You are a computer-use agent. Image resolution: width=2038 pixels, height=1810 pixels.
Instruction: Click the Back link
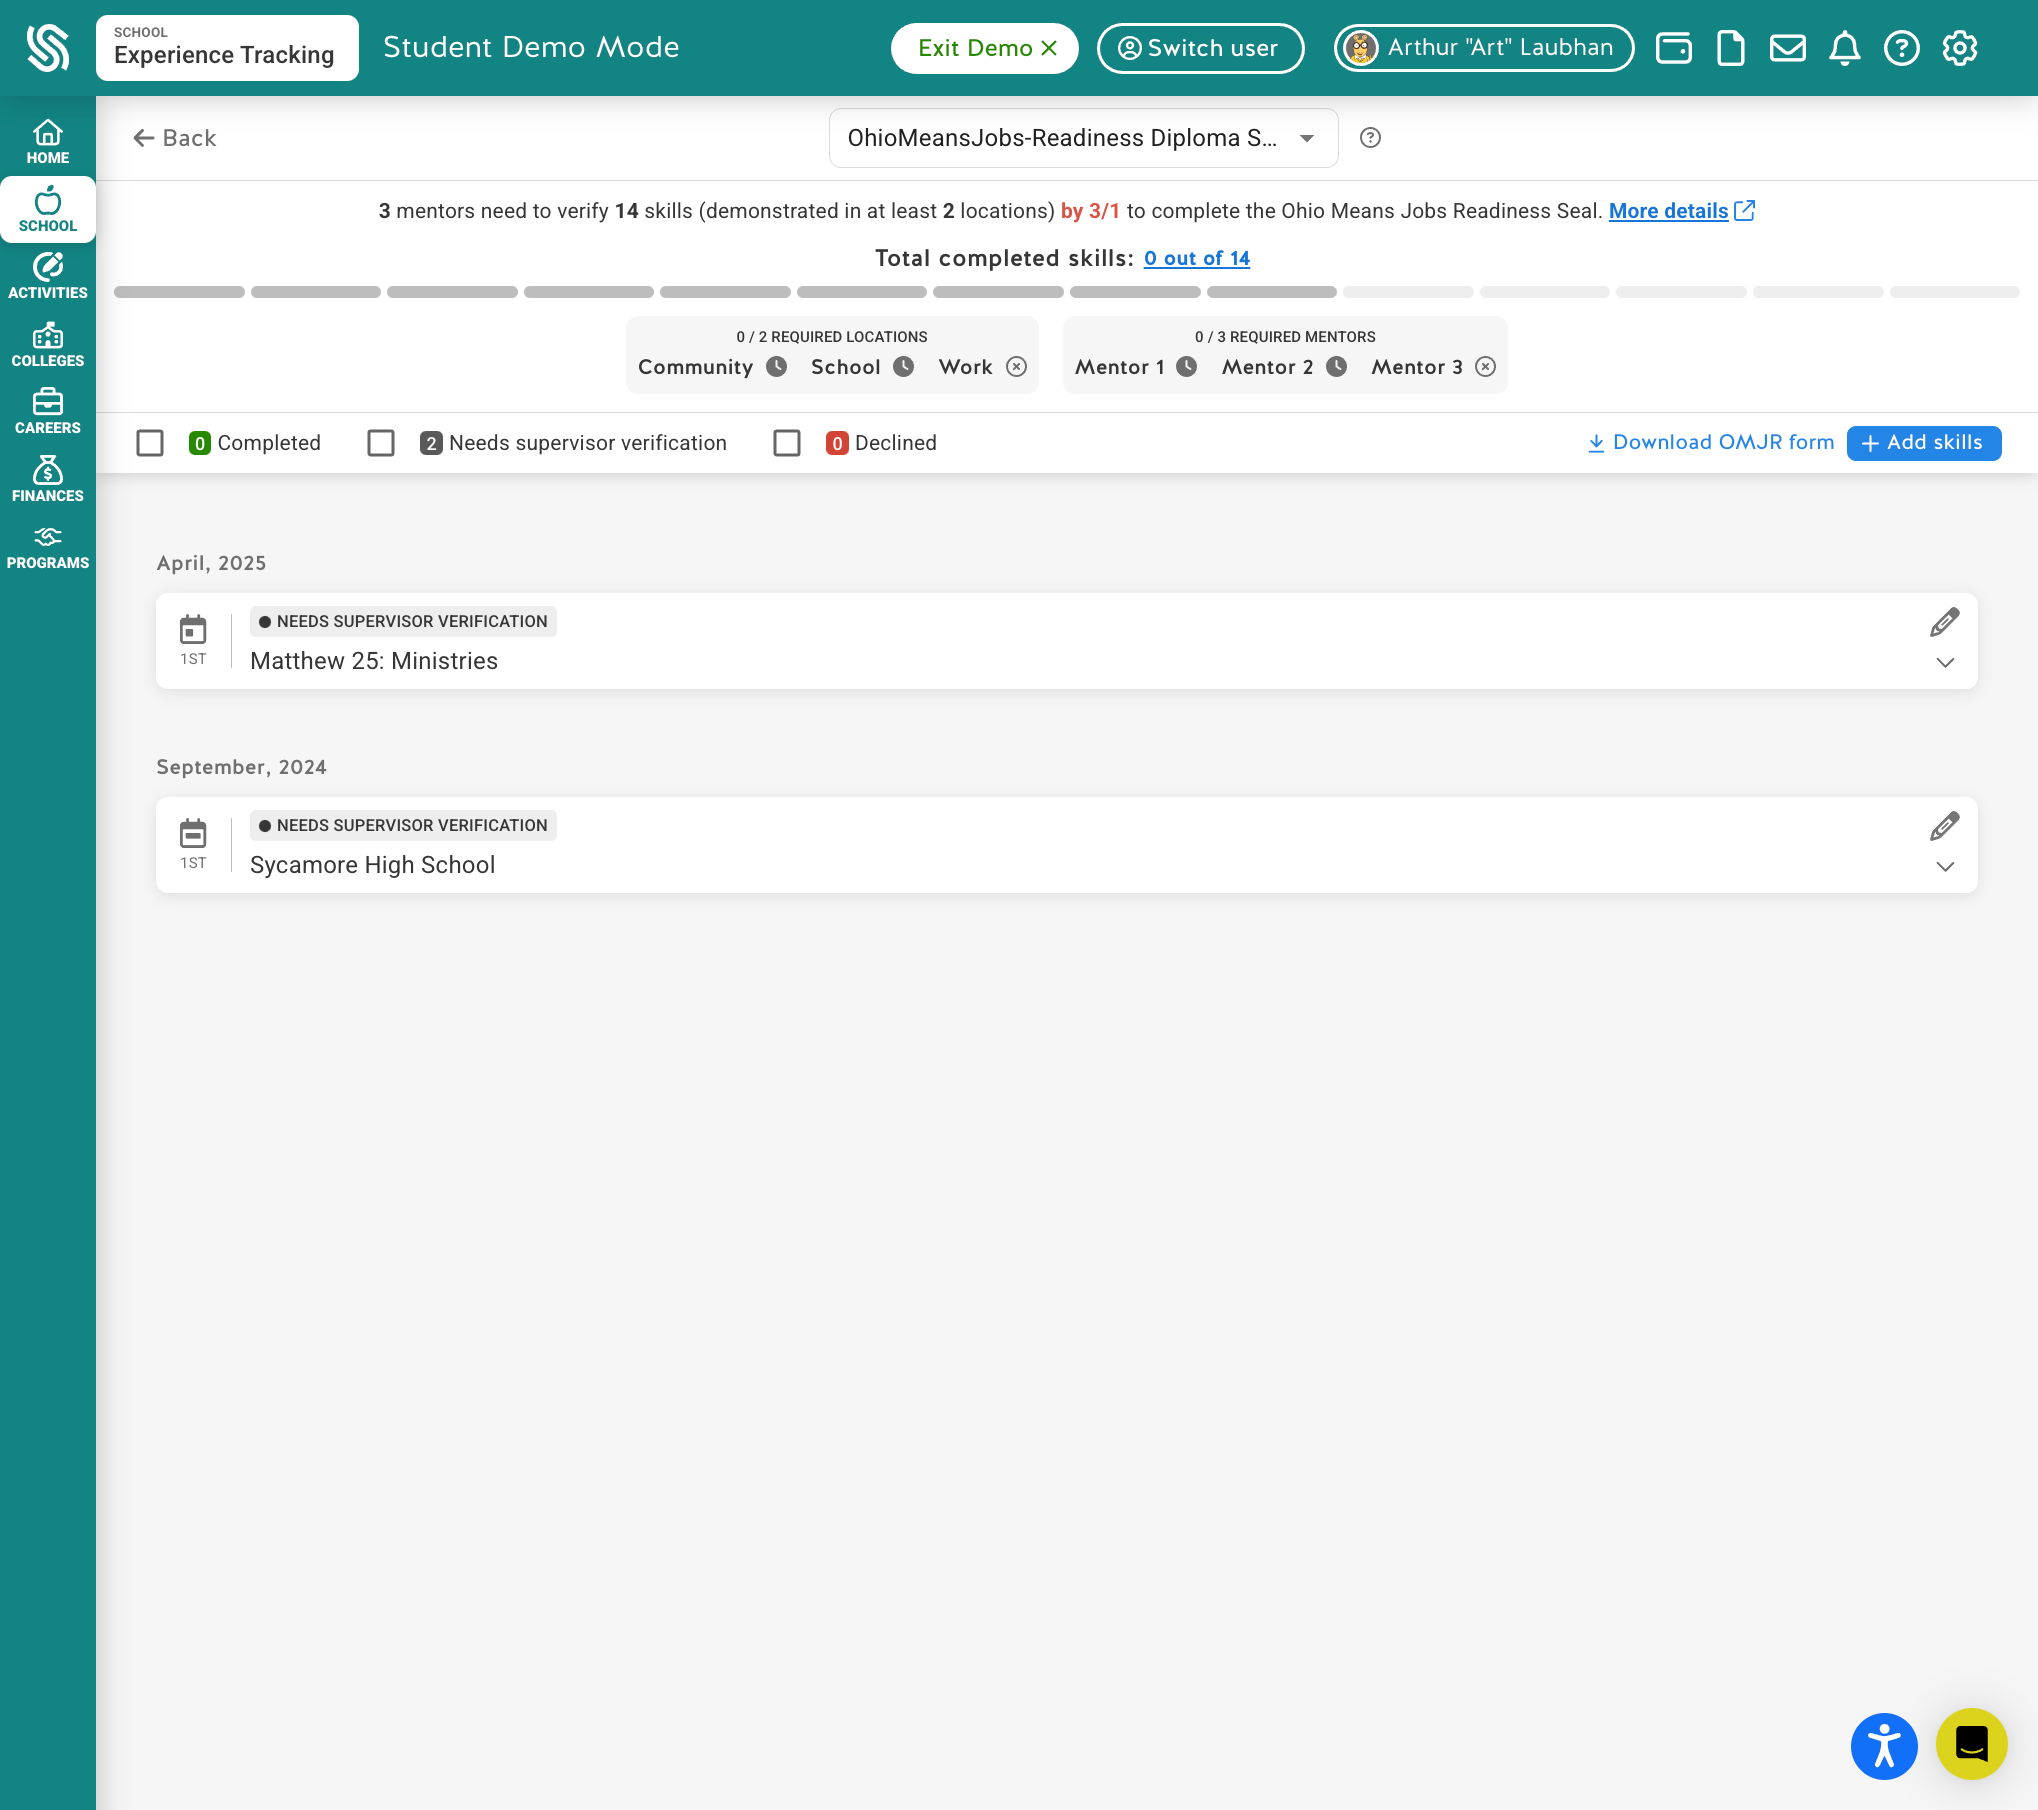point(175,138)
